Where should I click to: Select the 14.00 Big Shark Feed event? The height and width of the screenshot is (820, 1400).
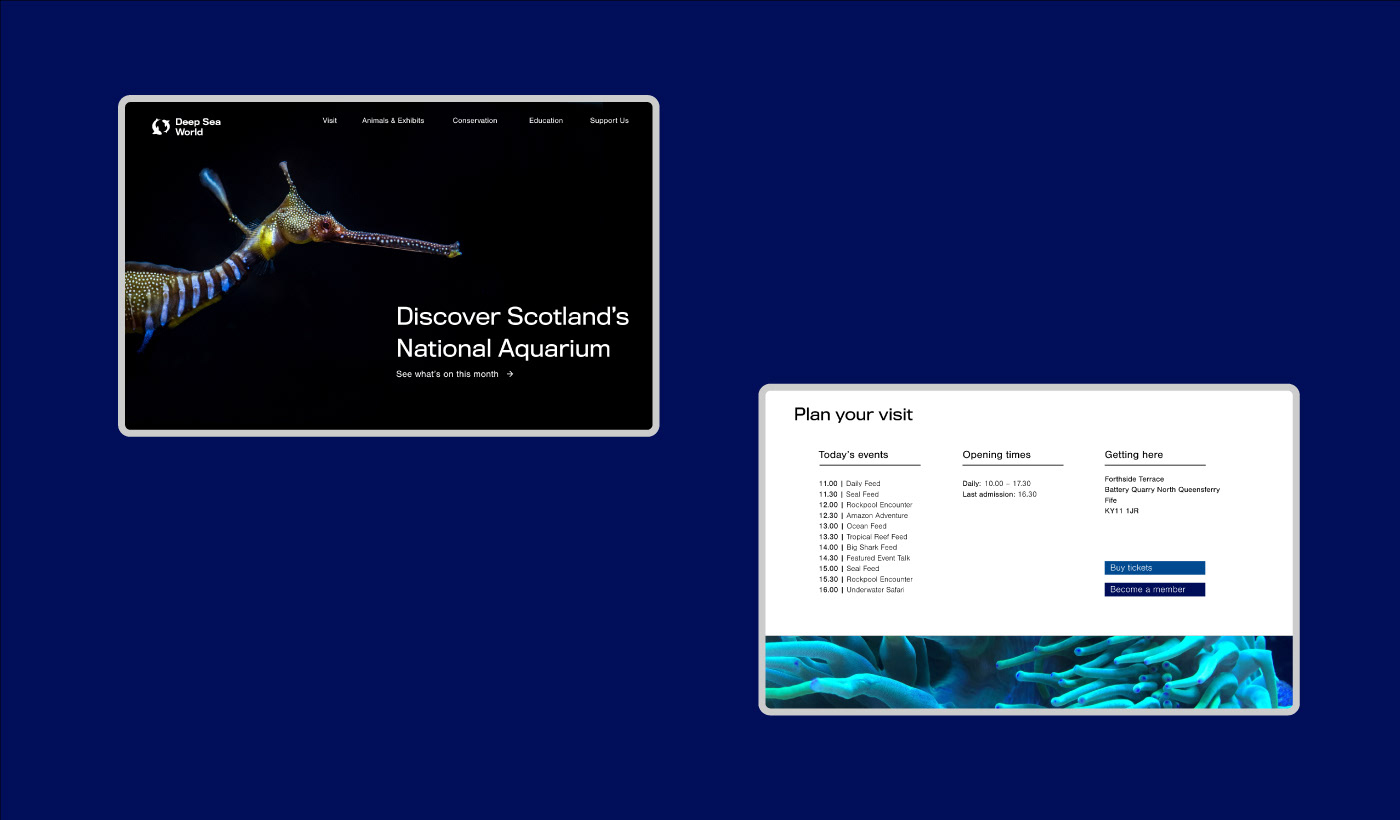click(x=858, y=547)
